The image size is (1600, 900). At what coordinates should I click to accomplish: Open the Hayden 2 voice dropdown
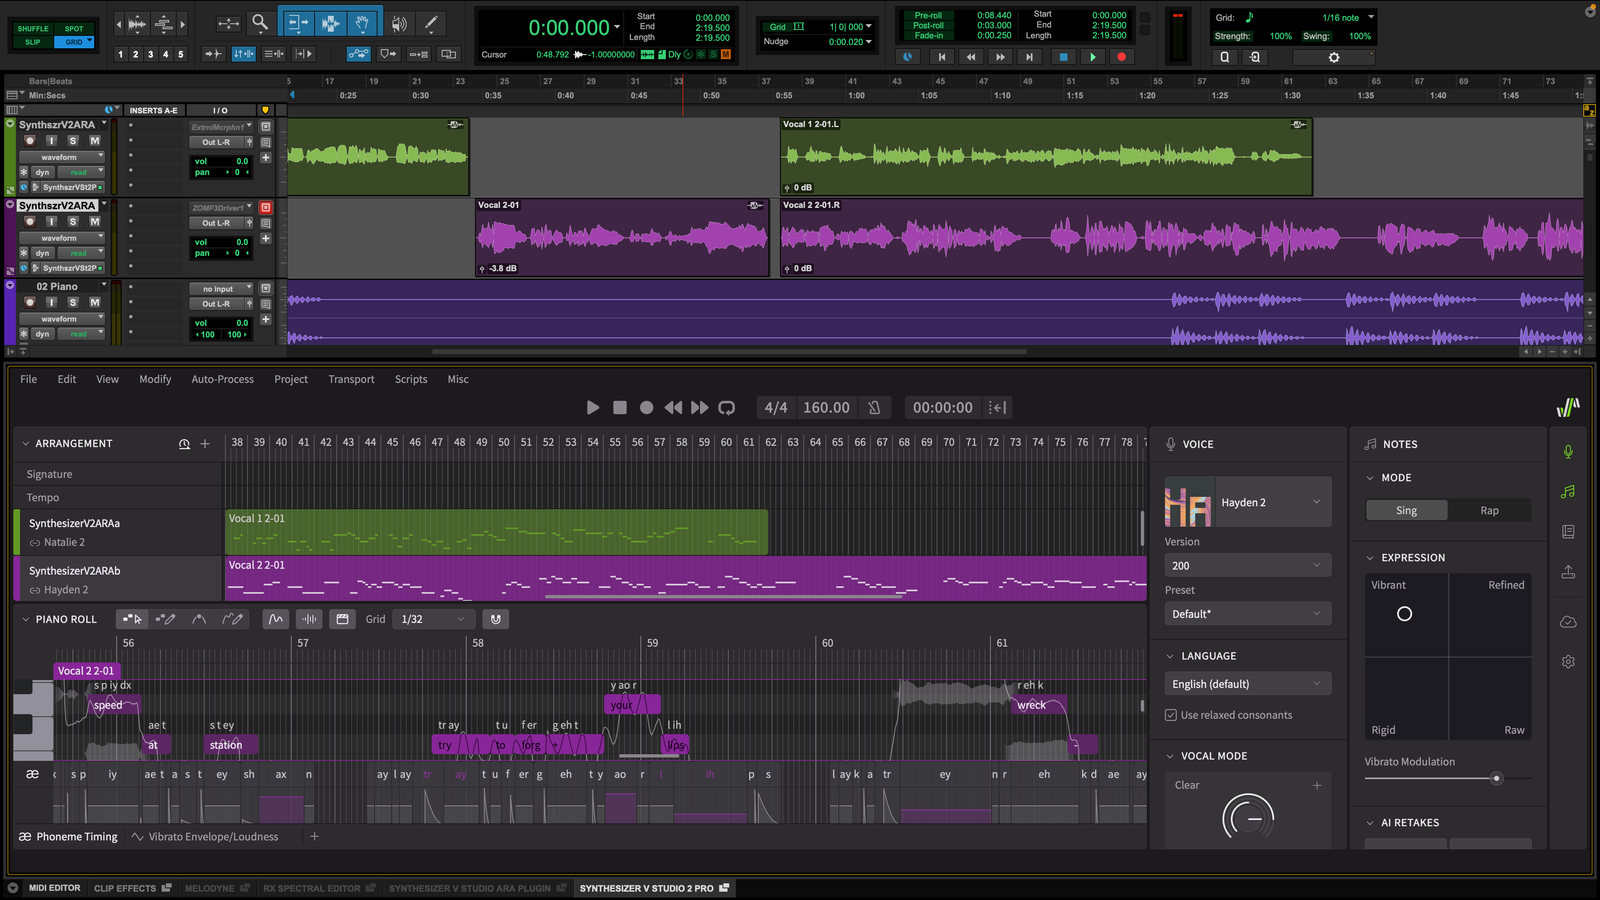point(1270,502)
